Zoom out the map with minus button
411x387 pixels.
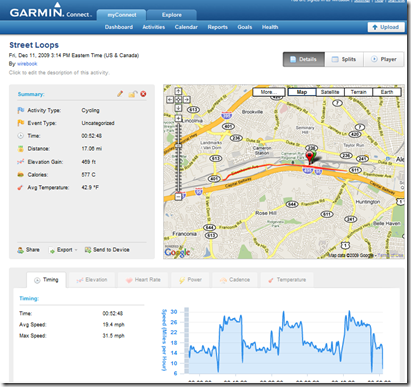(178, 197)
